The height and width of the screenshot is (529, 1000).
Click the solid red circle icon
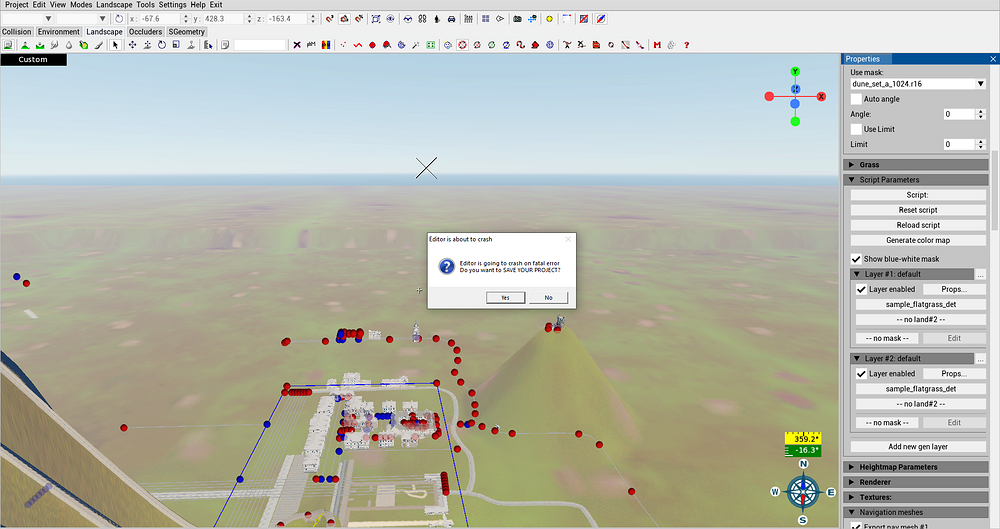pyautogui.click(x=372, y=45)
